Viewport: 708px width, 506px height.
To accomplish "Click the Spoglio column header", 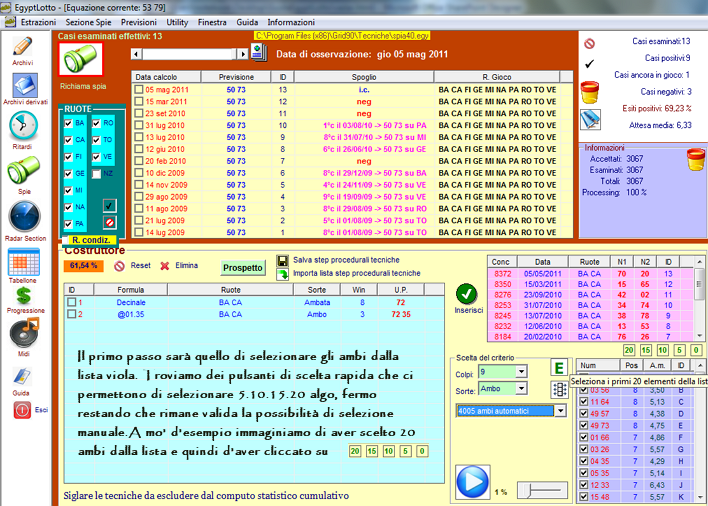I will [x=364, y=77].
